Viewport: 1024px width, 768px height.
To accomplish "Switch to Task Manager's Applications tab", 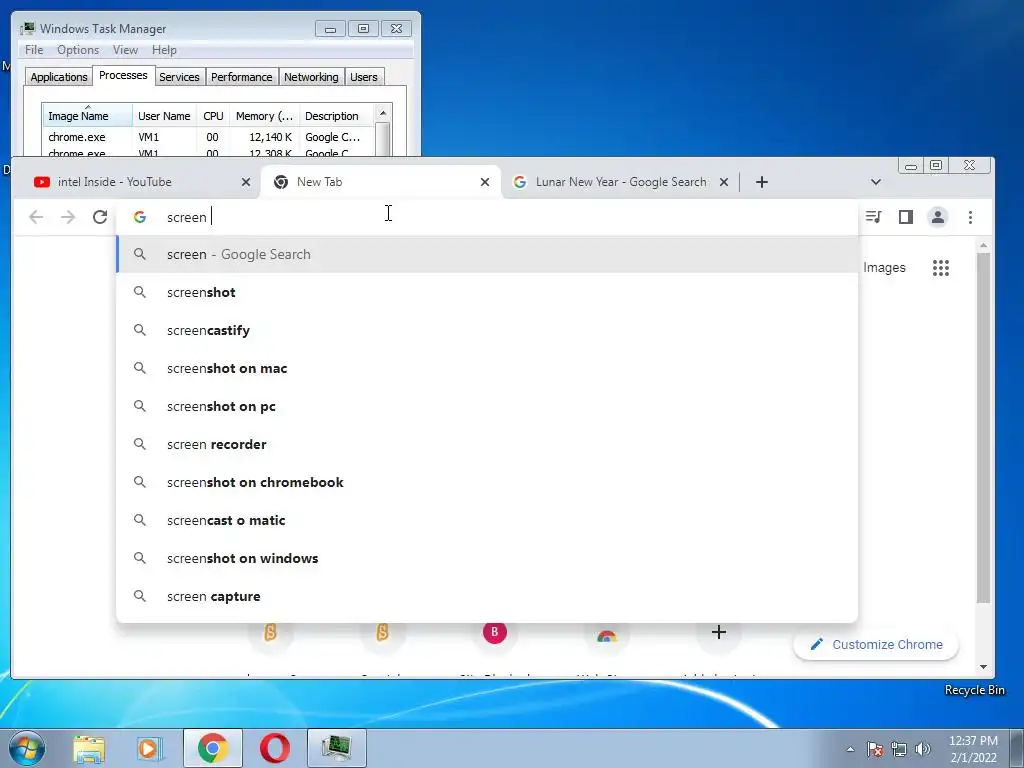I will pyautogui.click(x=59, y=77).
